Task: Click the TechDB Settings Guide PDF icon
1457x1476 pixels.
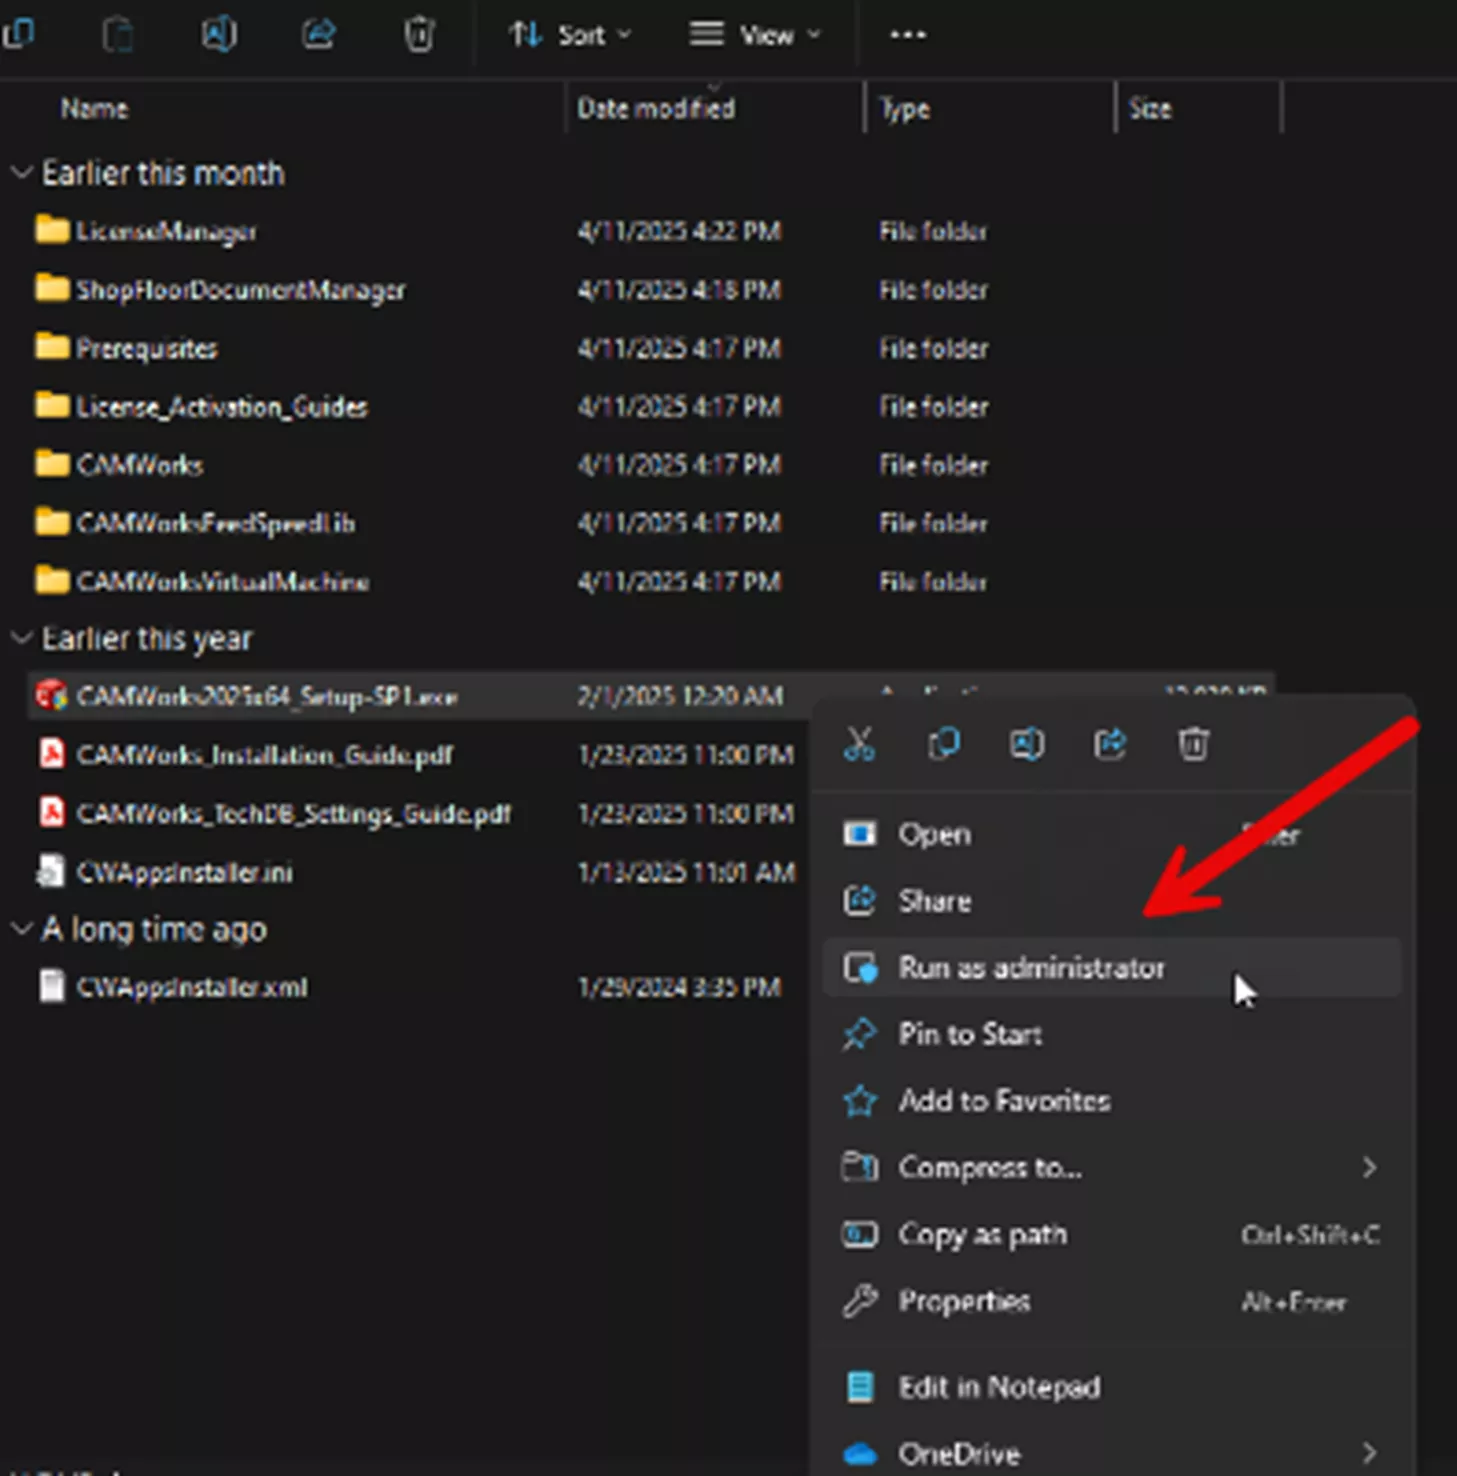Action: [52, 812]
